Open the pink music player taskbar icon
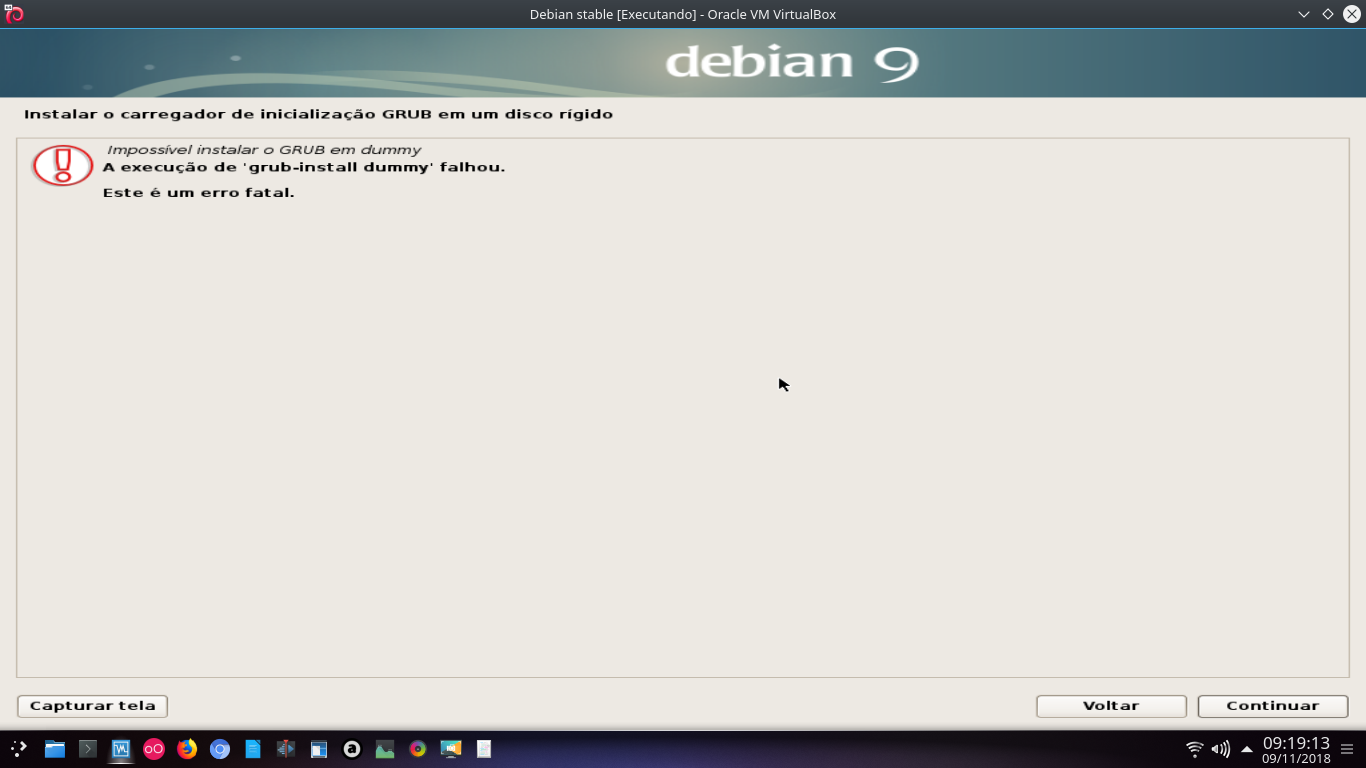Viewport: 1366px width, 768px height. coord(153,748)
